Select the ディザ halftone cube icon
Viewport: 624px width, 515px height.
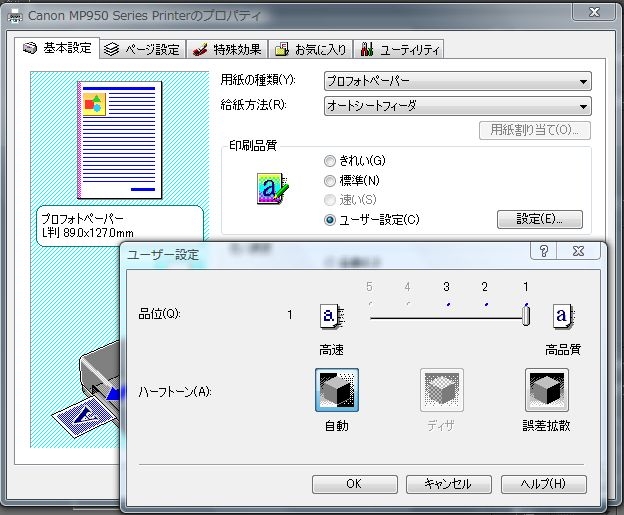pyautogui.click(x=442, y=390)
